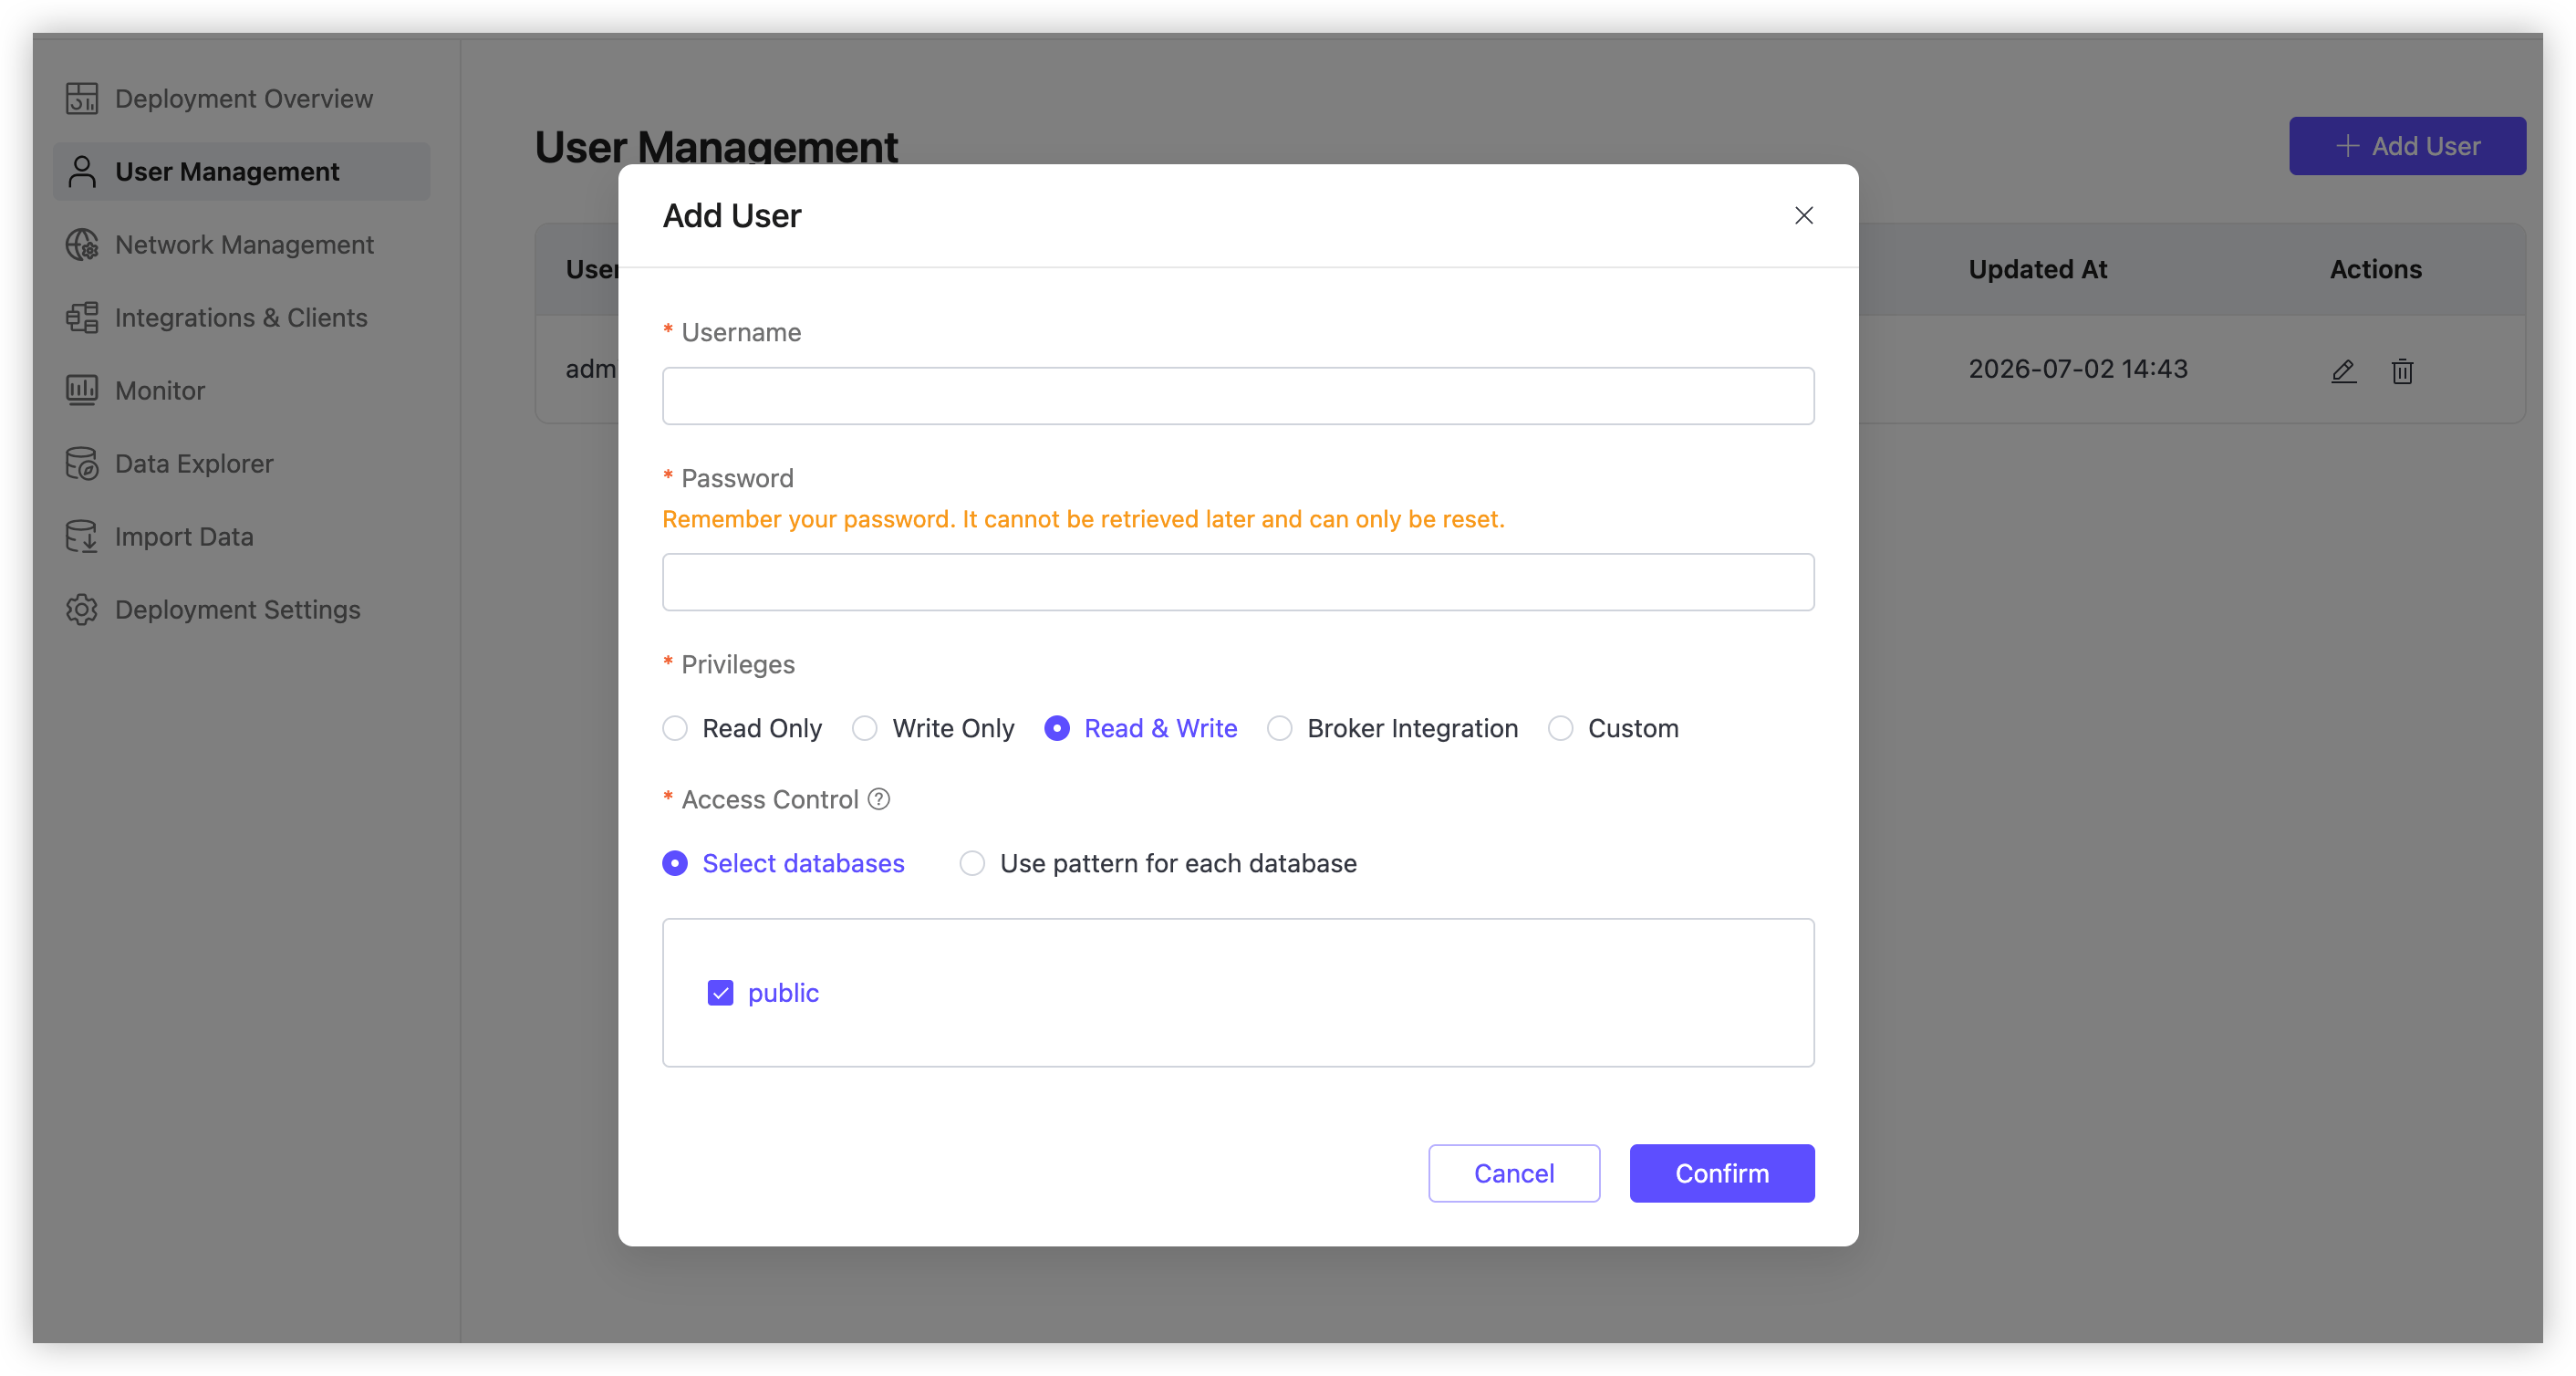Click the Monitor chart icon
This screenshot has height=1376, width=2576.
pyautogui.click(x=81, y=390)
